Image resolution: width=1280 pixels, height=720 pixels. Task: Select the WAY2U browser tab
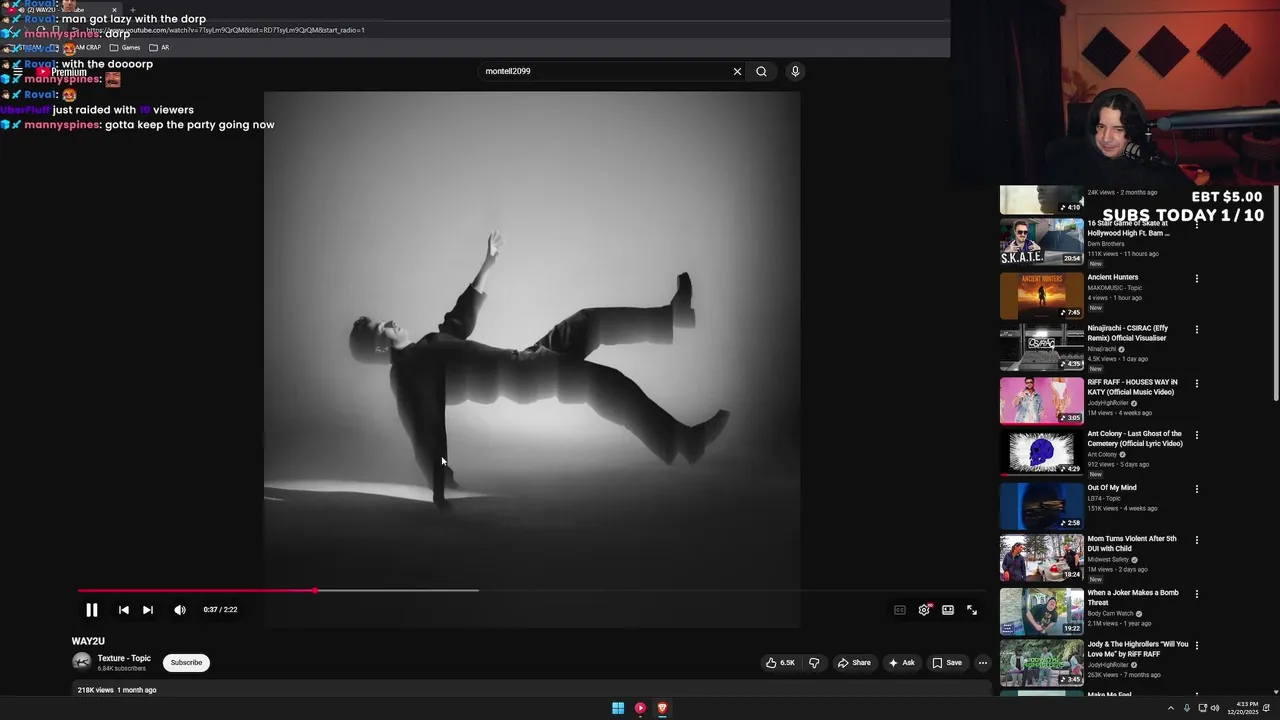point(62,10)
